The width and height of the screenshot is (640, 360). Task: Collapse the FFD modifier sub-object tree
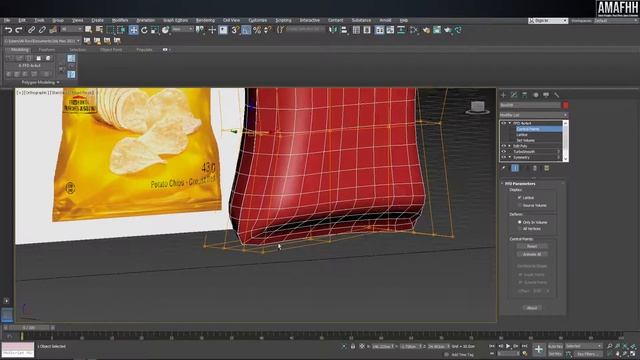[x=509, y=123]
